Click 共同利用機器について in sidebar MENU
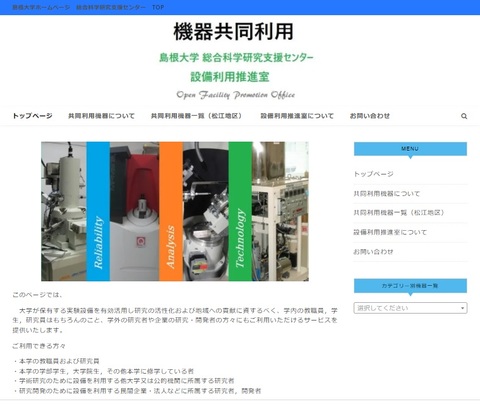Image resolution: width=480 pixels, height=404 pixels. (387, 193)
